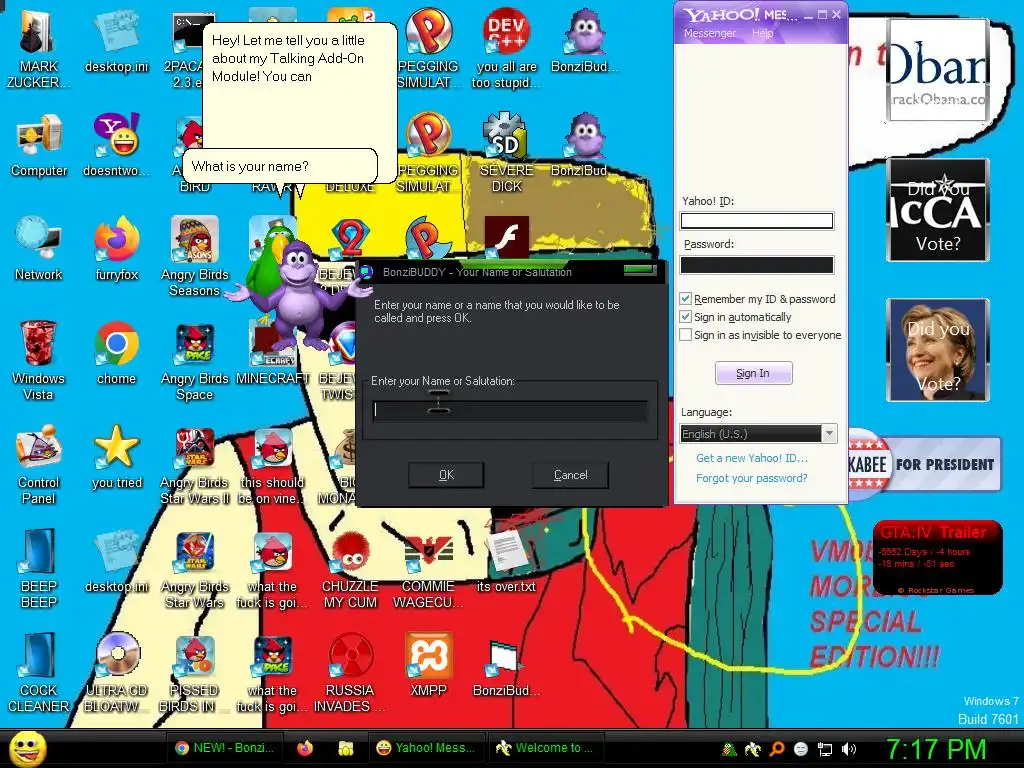Launch Angry Birds Star Wars II shortcut
The height and width of the screenshot is (768, 1024).
pyautogui.click(x=195, y=464)
